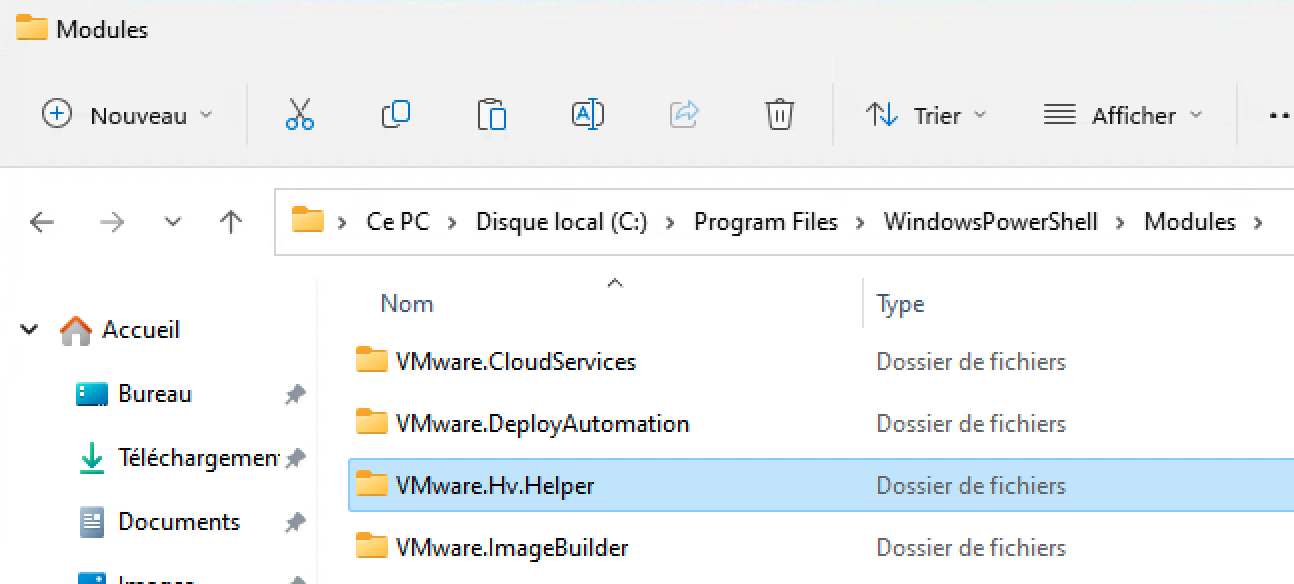Screen dimensions: 1294x584
Task: Delete the folder using the trash icon
Action: coord(779,114)
